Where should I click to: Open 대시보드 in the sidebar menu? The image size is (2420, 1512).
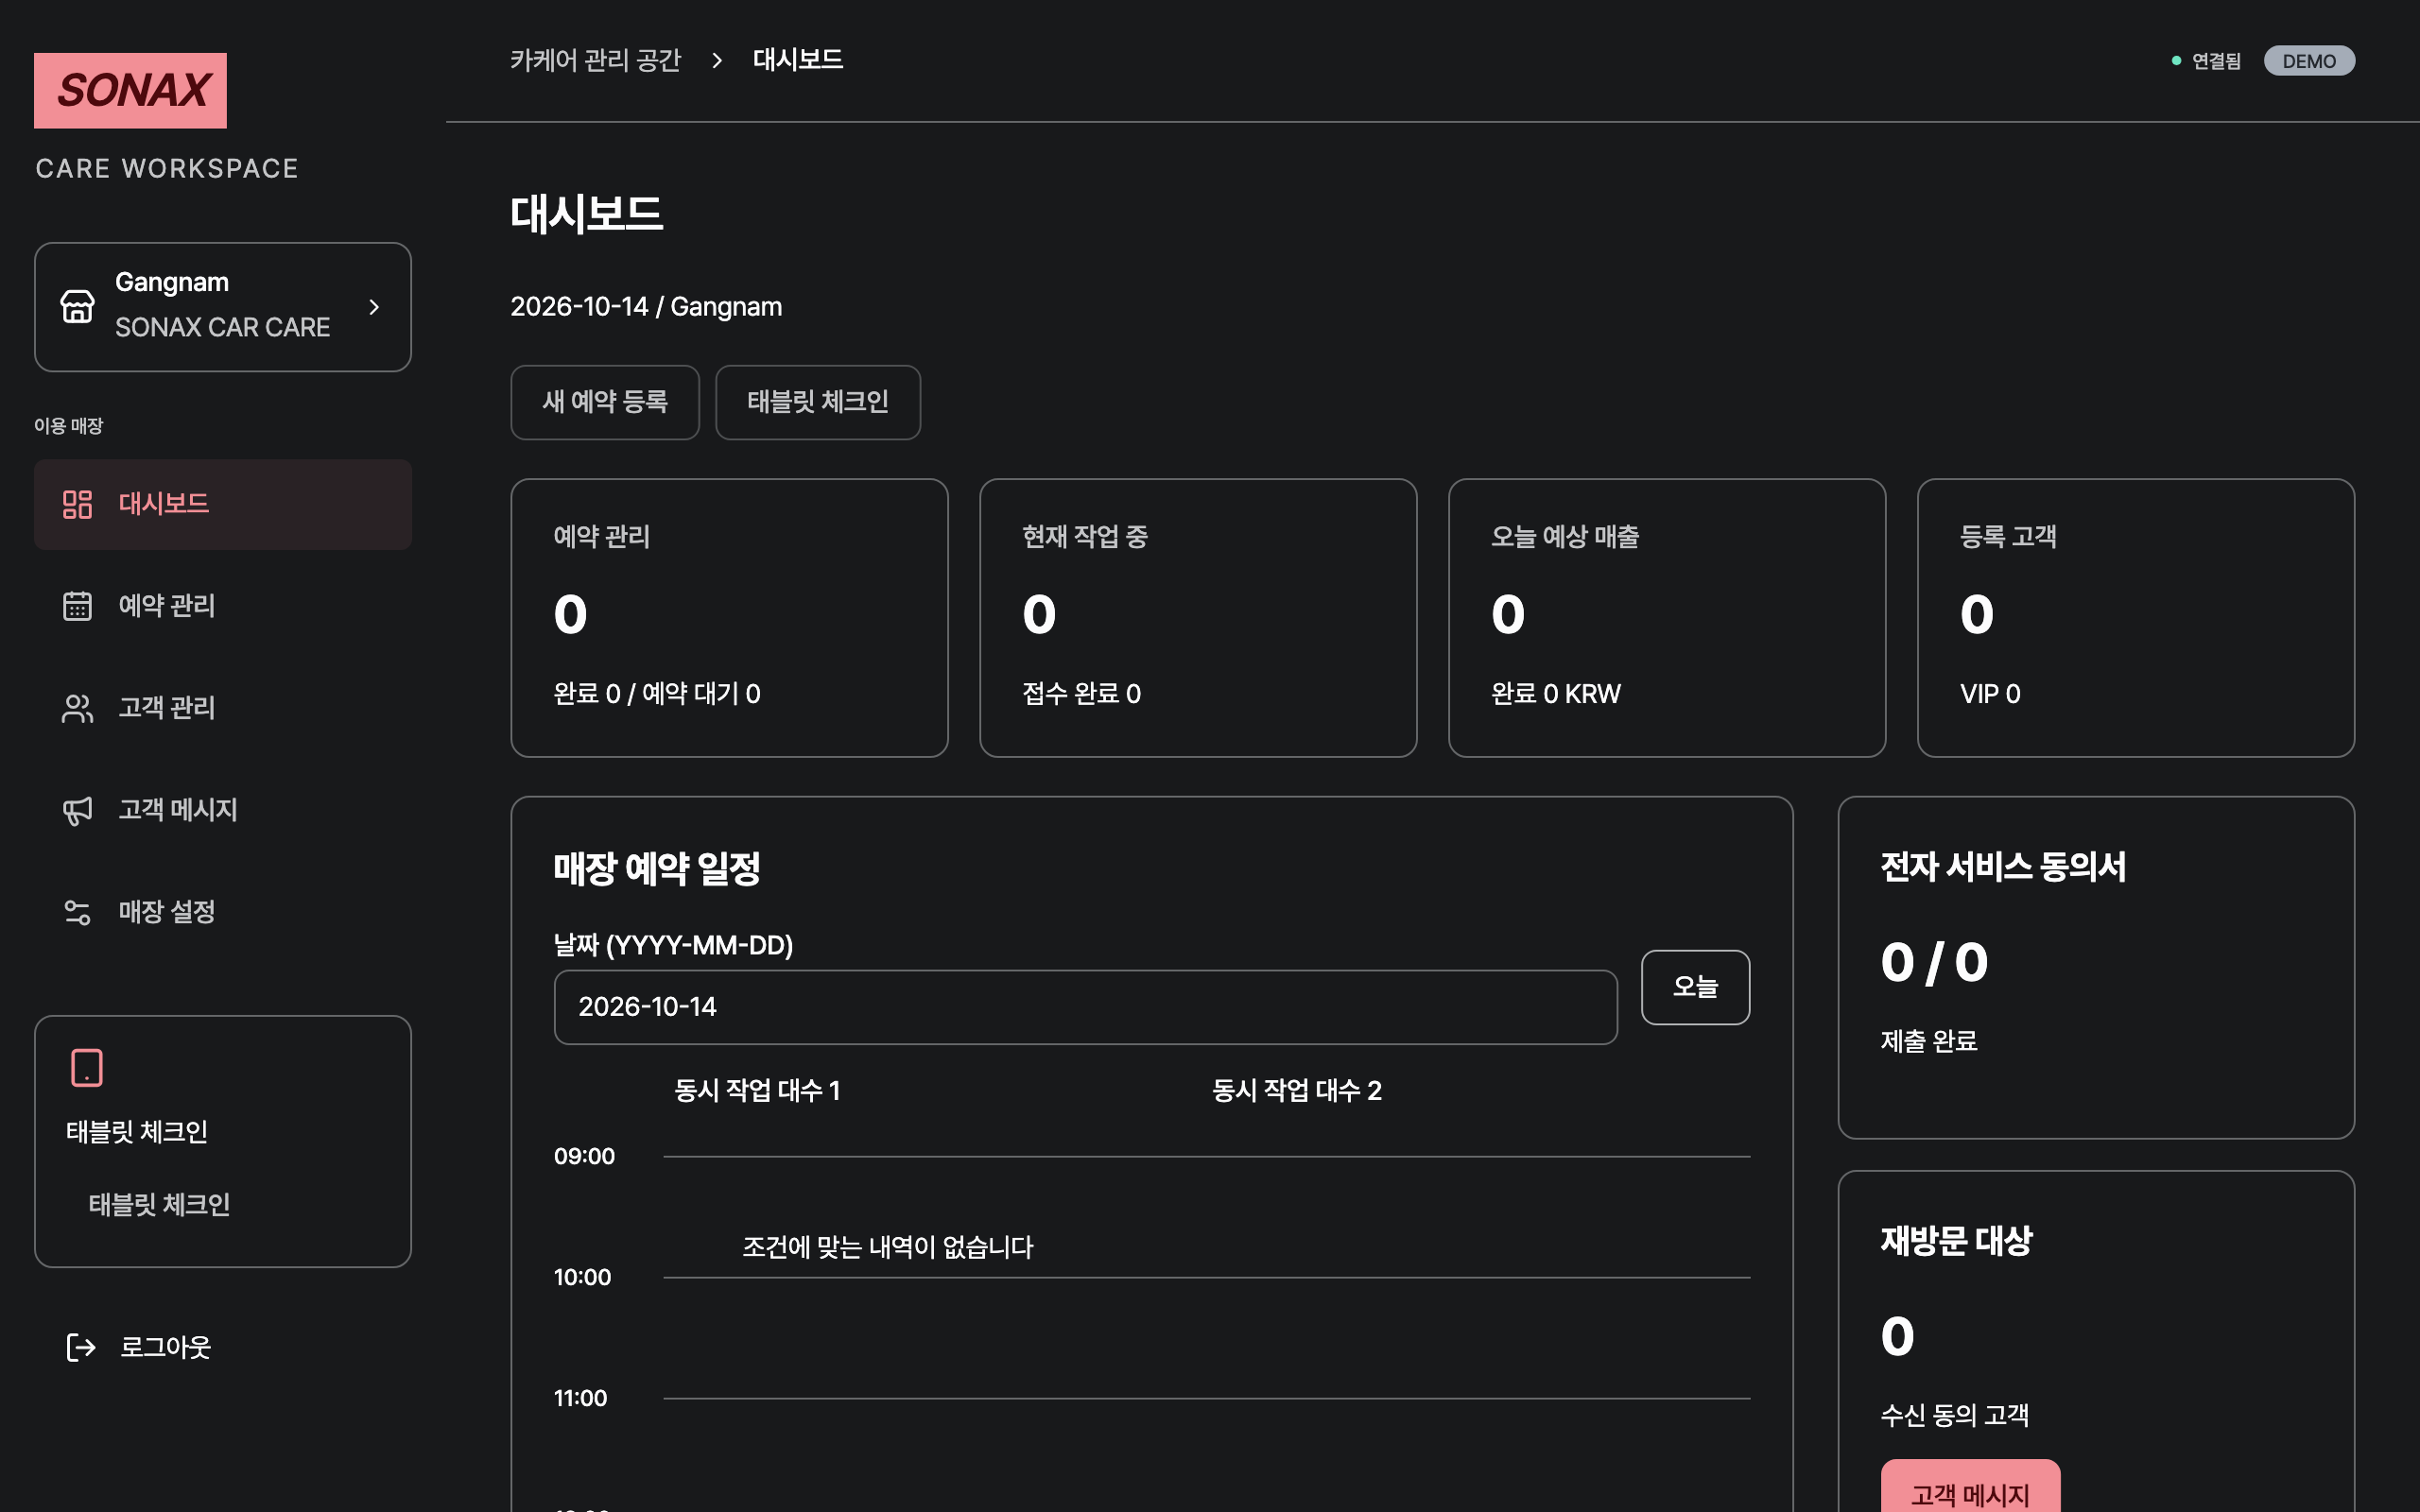point(223,504)
